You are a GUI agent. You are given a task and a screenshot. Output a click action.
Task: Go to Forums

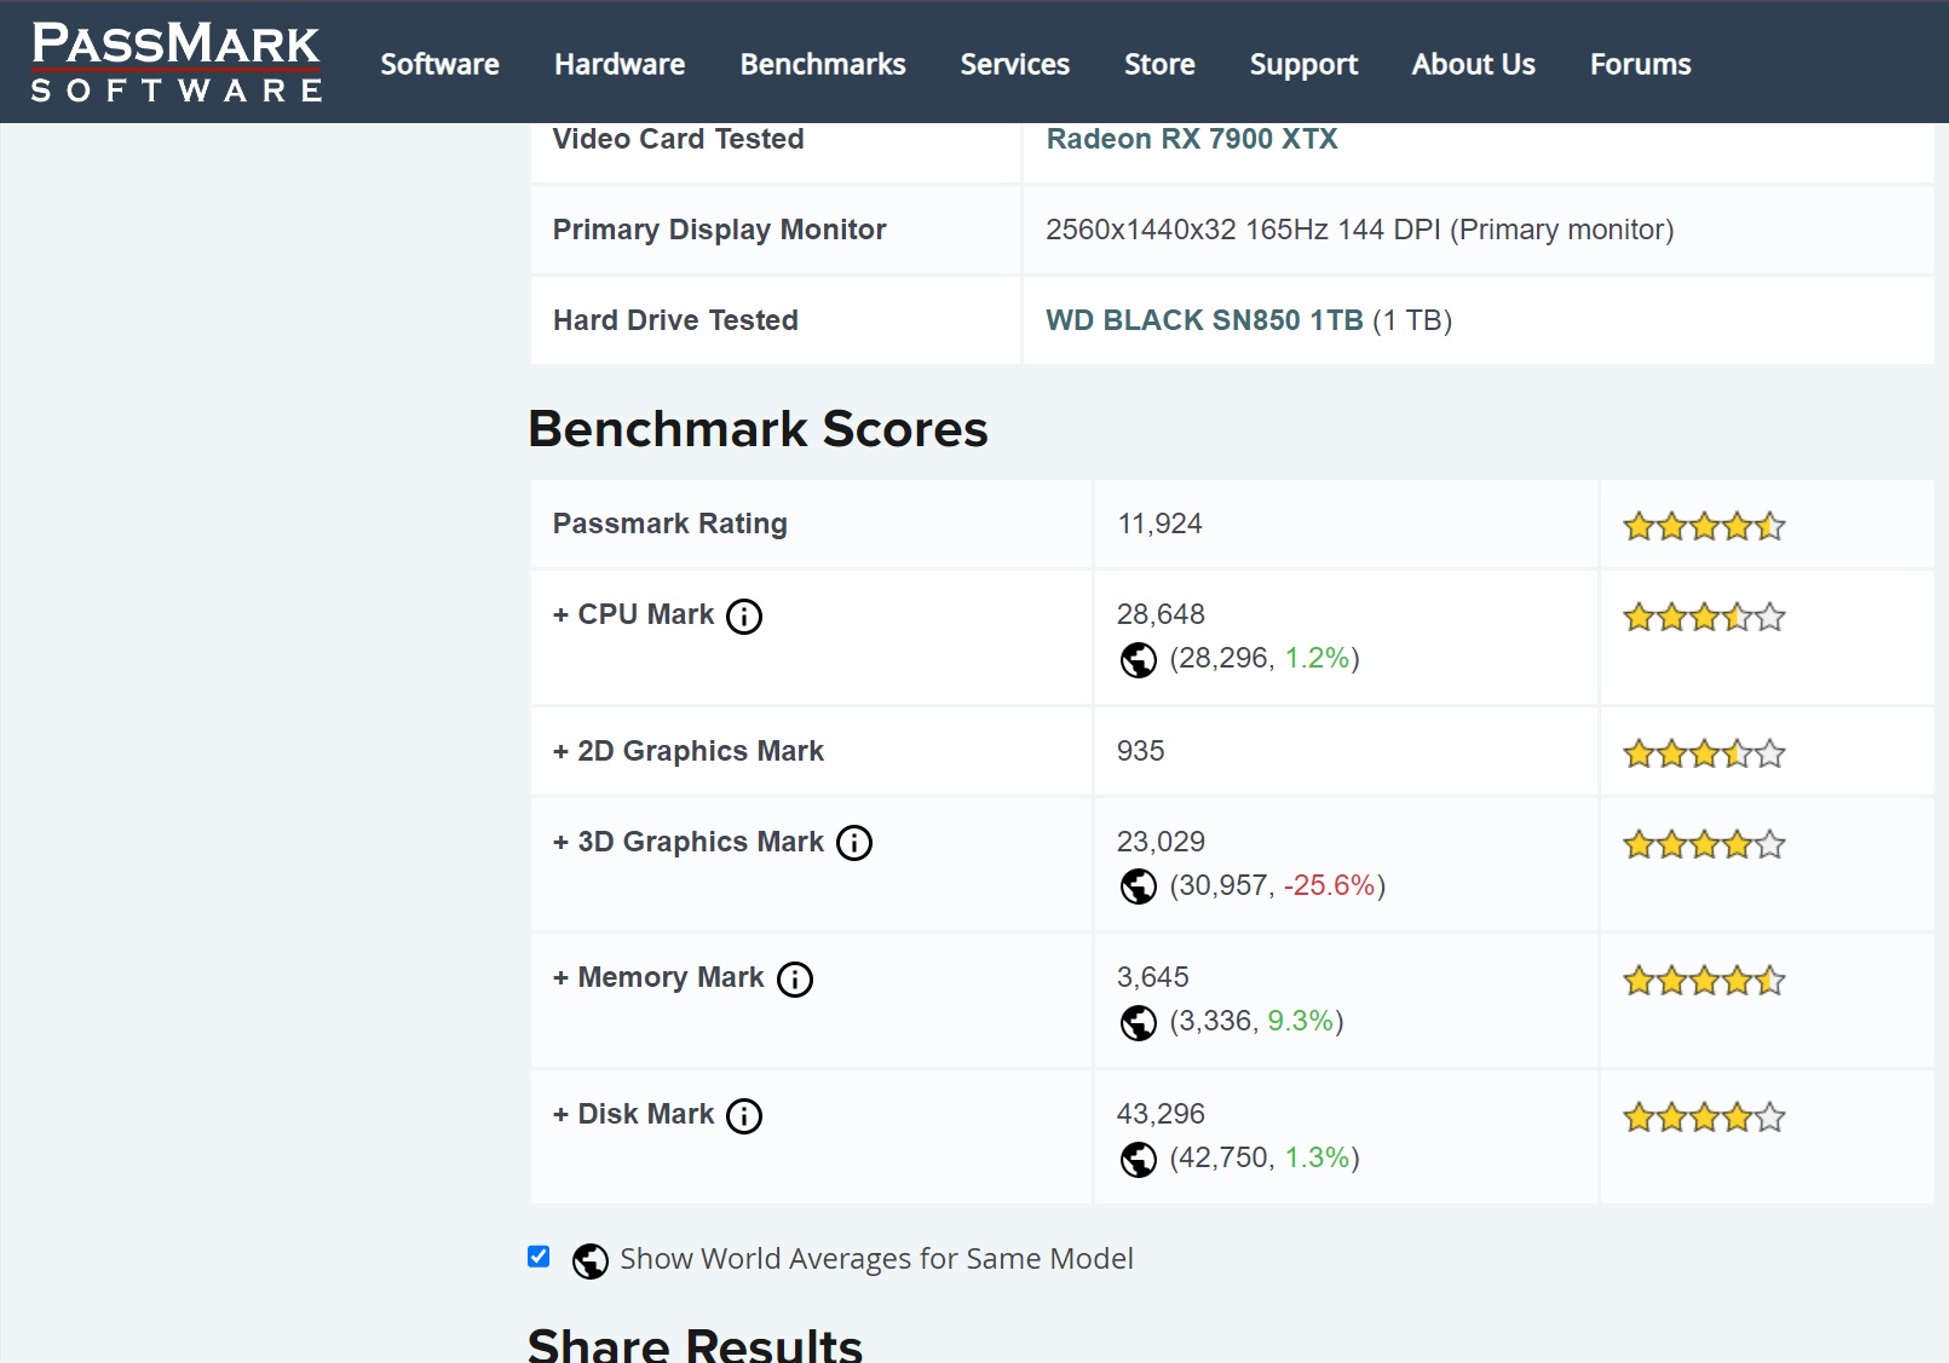tap(1641, 64)
